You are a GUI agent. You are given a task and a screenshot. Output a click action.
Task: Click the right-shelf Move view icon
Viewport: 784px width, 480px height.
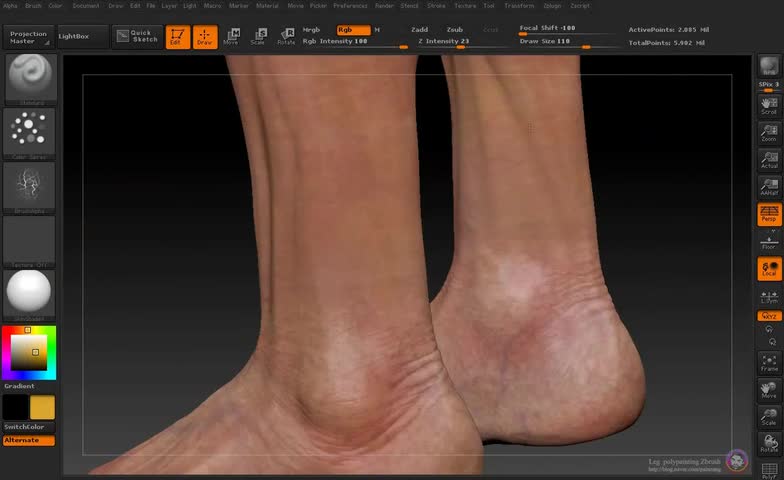click(x=769, y=390)
